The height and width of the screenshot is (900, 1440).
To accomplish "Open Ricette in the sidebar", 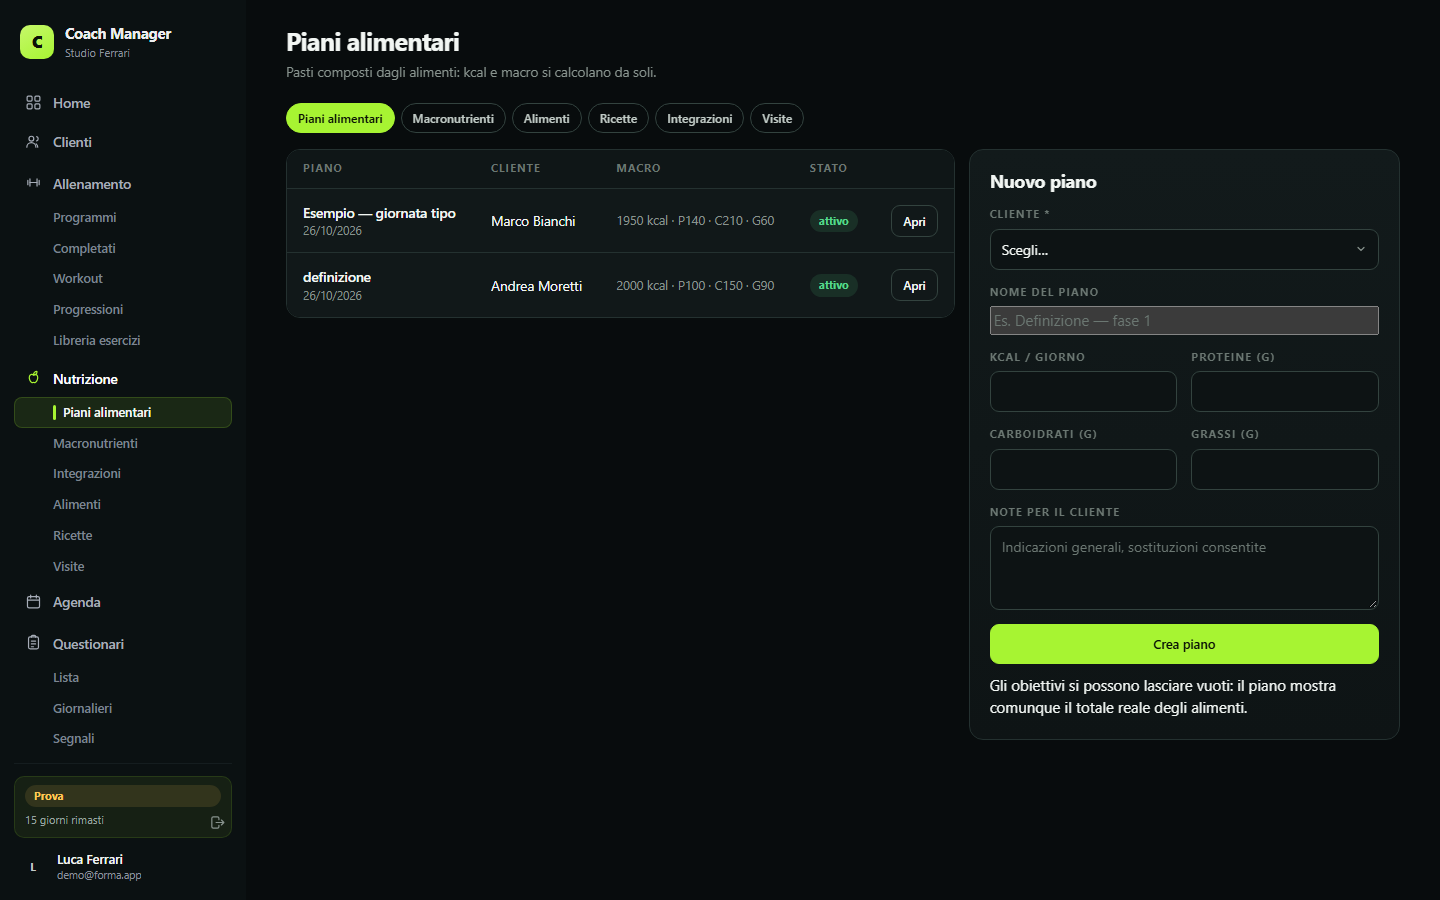I will click(72, 535).
